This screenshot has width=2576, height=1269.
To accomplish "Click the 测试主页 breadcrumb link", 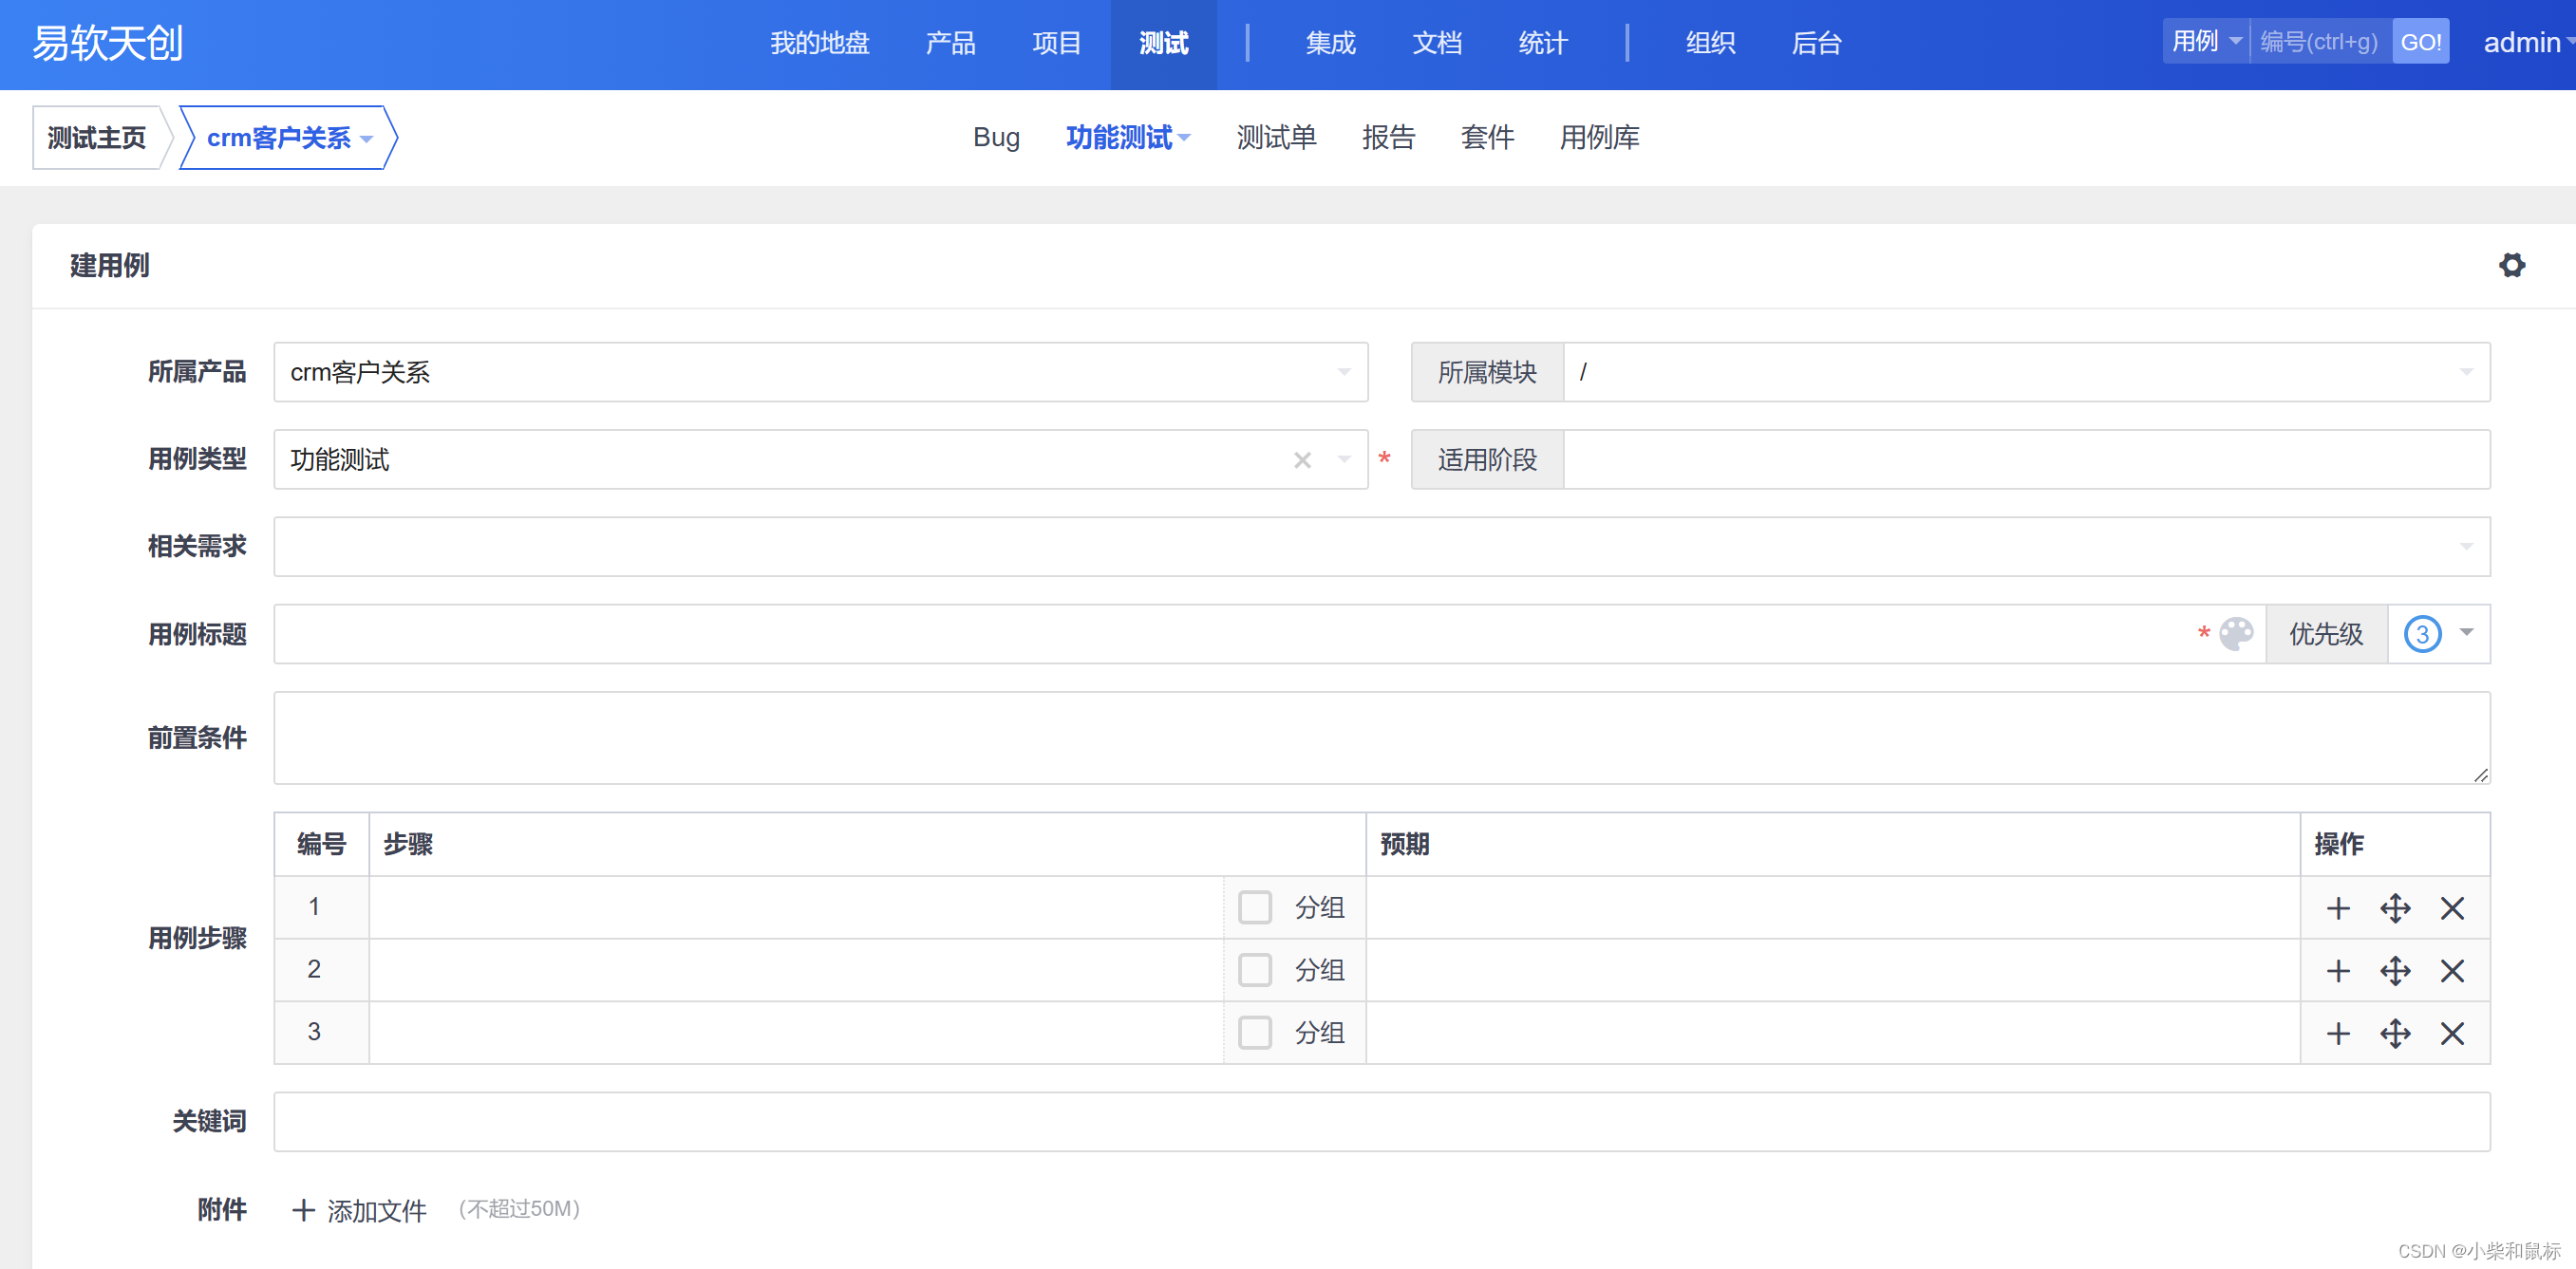I will [x=96, y=138].
